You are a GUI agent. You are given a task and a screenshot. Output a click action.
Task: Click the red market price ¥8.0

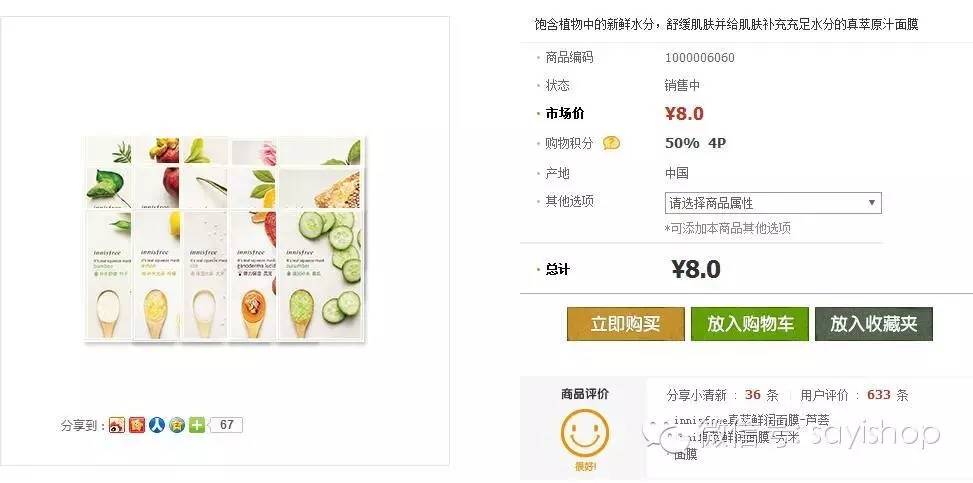pyautogui.click(x=684, y=114)
